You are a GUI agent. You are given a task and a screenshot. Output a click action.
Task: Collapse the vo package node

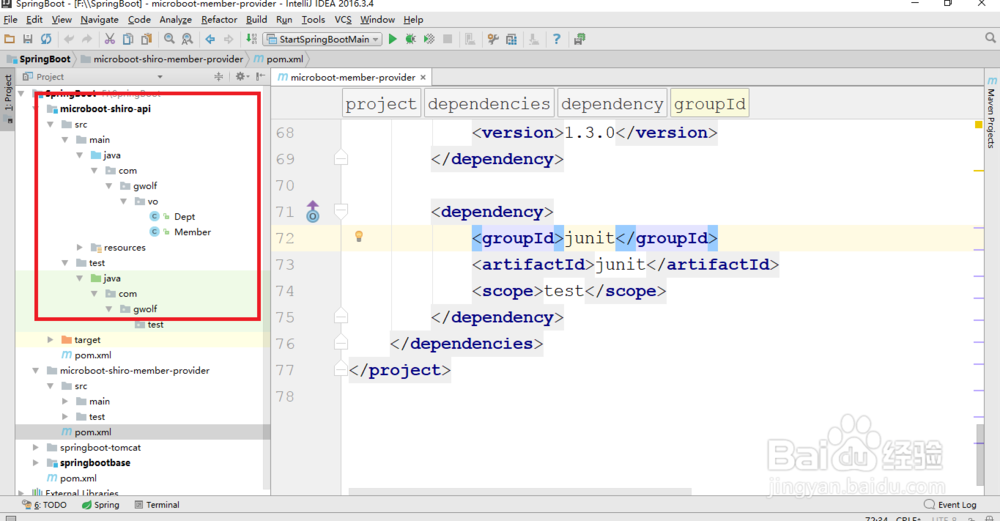point(124,202)
